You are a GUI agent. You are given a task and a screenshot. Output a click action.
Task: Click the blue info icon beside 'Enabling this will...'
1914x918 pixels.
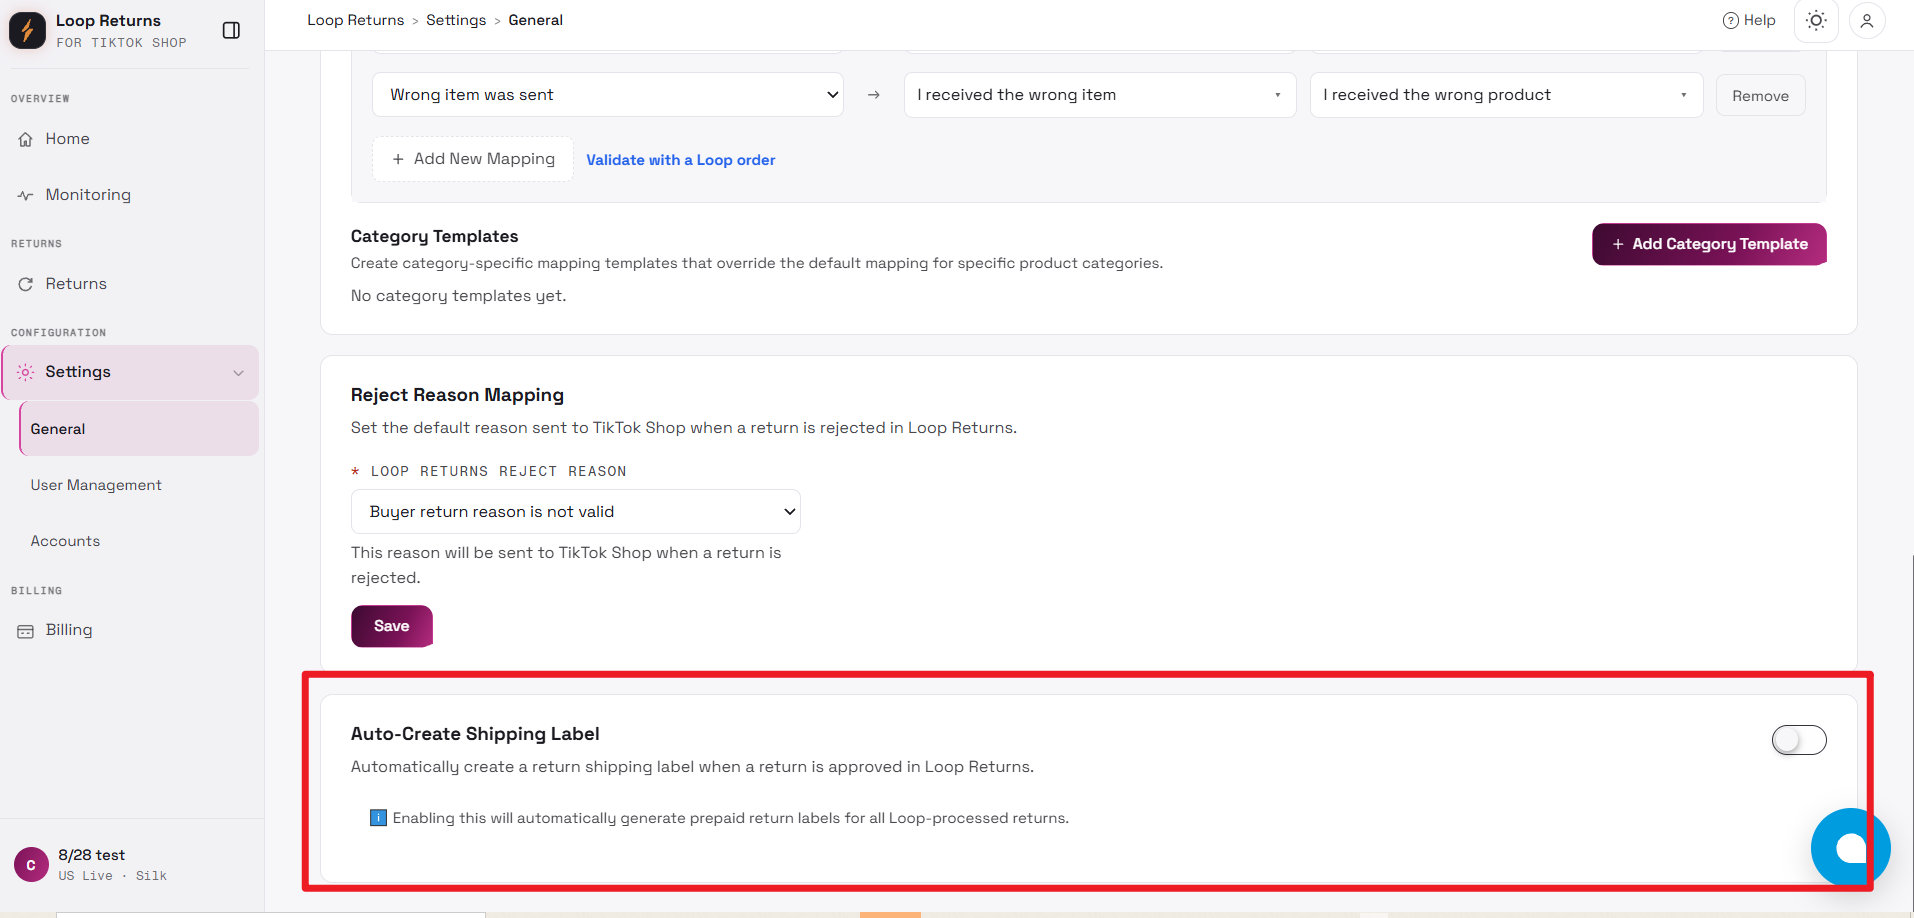pyautogui.click(x=378, y=818)
